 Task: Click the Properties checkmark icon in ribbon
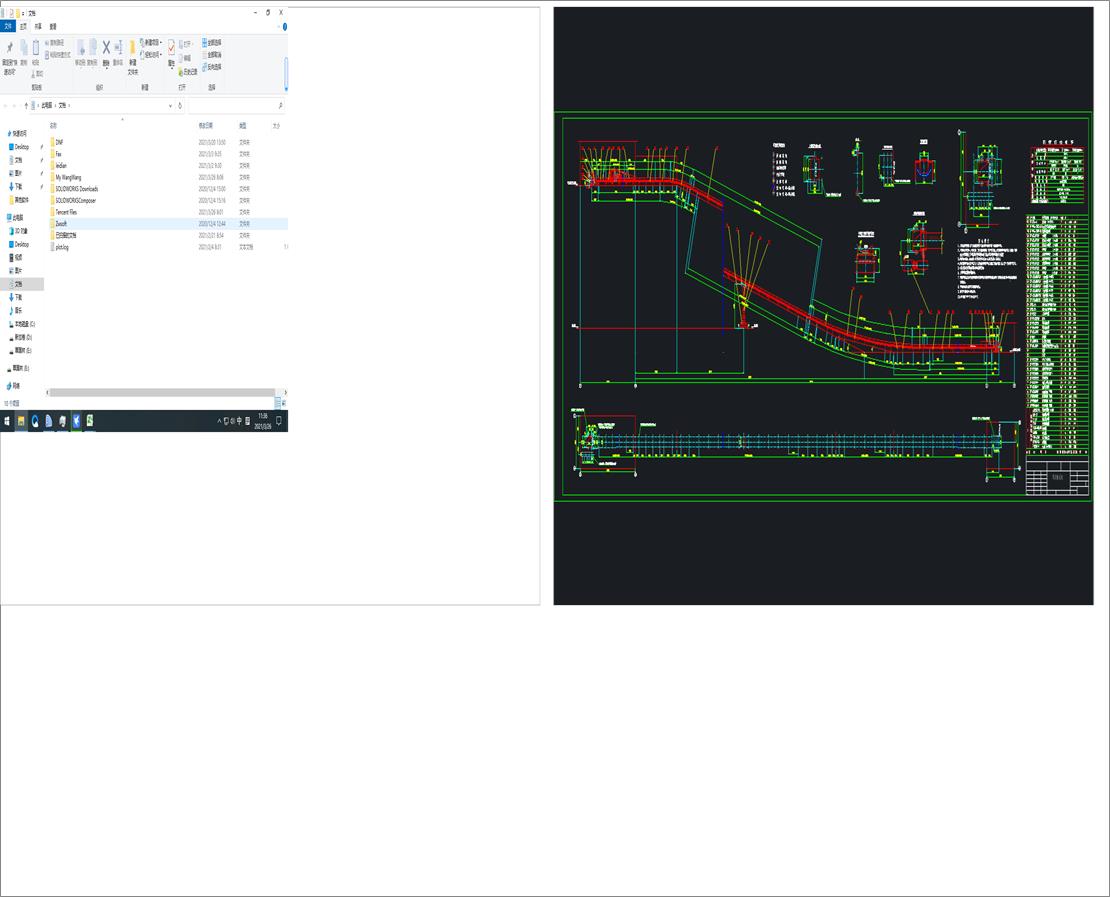click(x=171, y=47)
